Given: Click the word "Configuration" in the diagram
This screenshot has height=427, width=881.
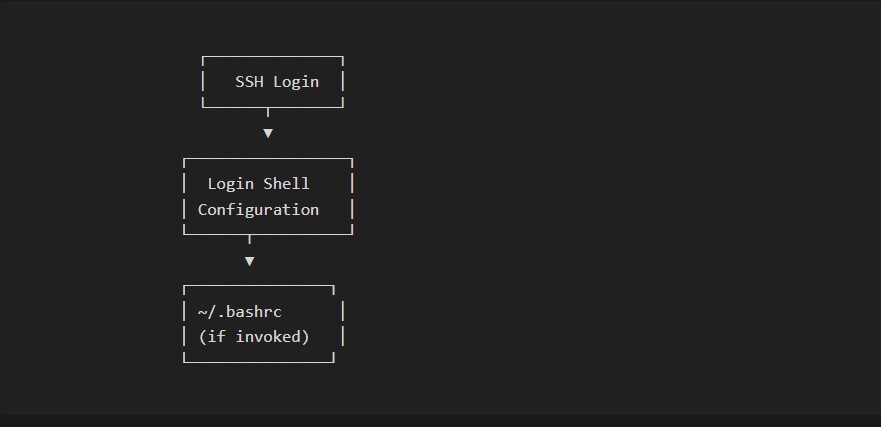Looking at the screenshot, I should pyautogui.click(x=258, y=210).
